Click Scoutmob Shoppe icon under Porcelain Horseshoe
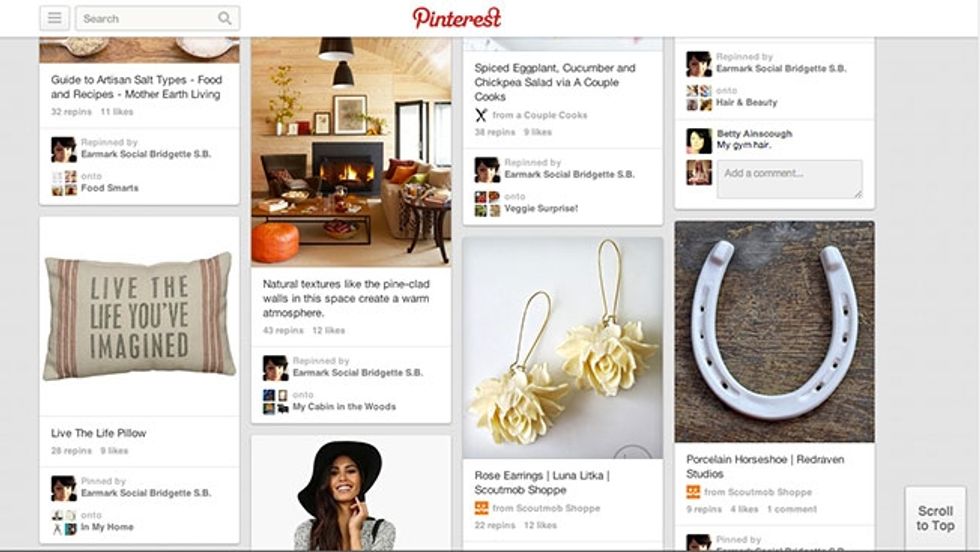Viewport: 980px width, 552px height. point(693,491)
